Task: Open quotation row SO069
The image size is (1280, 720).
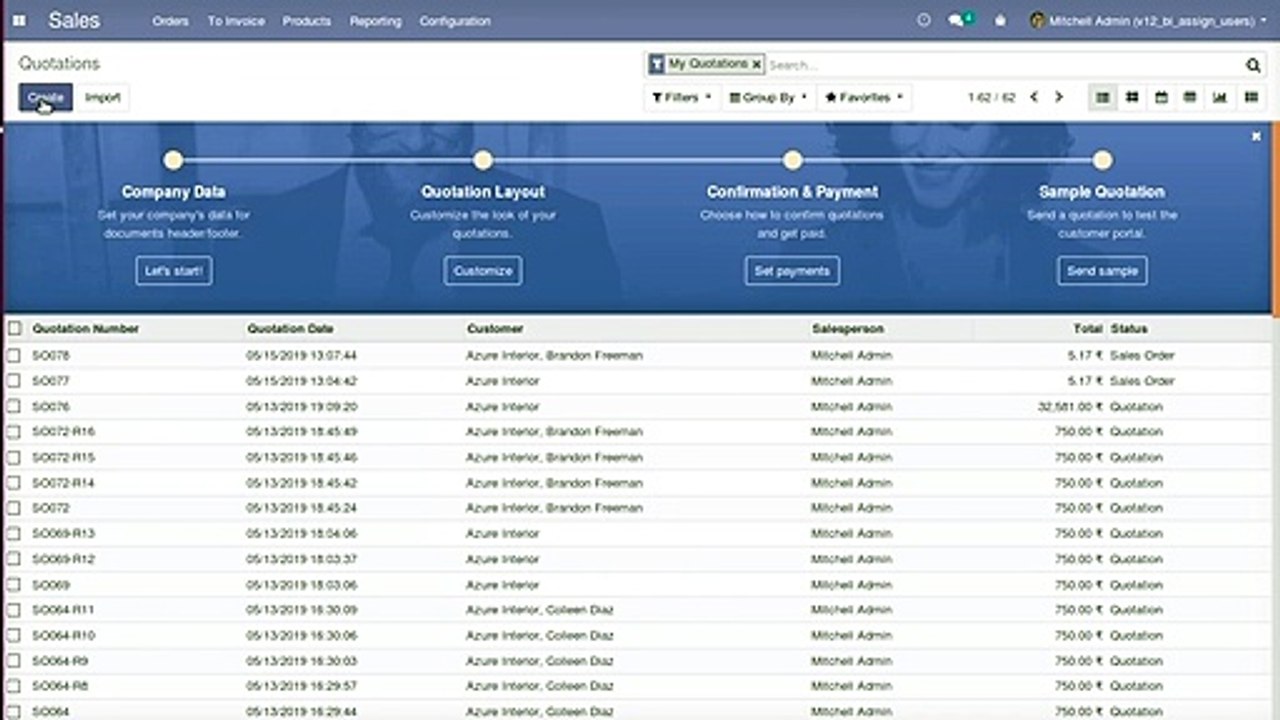Action: click(x=639, y=585)
